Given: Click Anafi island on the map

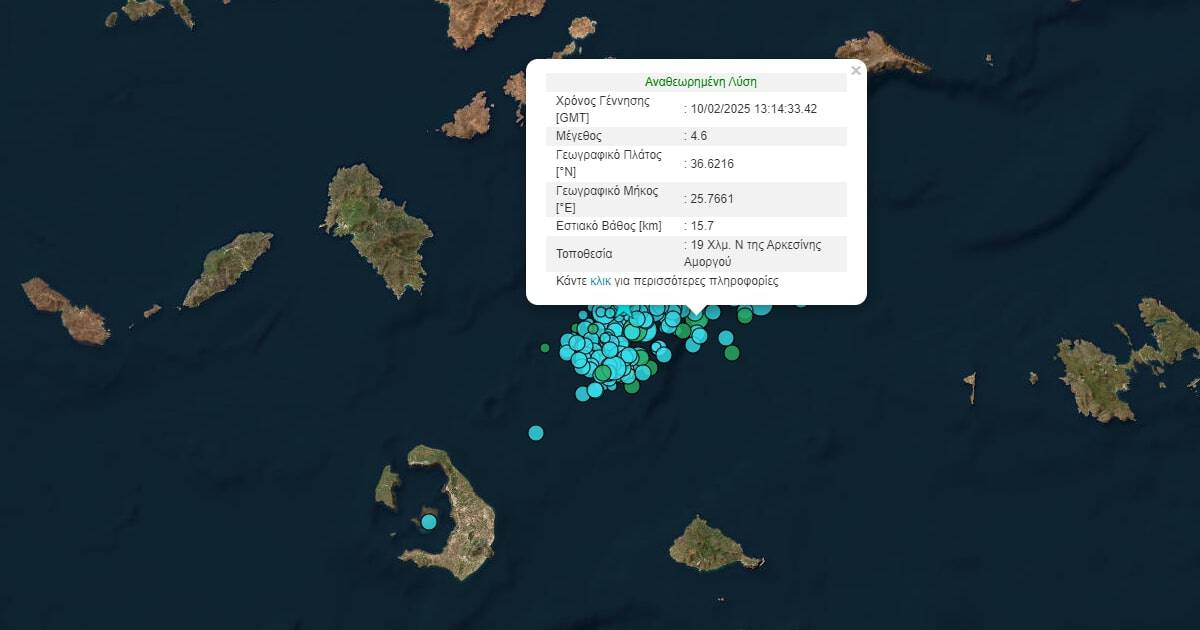Looking at the screenshot, I should tap(713, 545).
